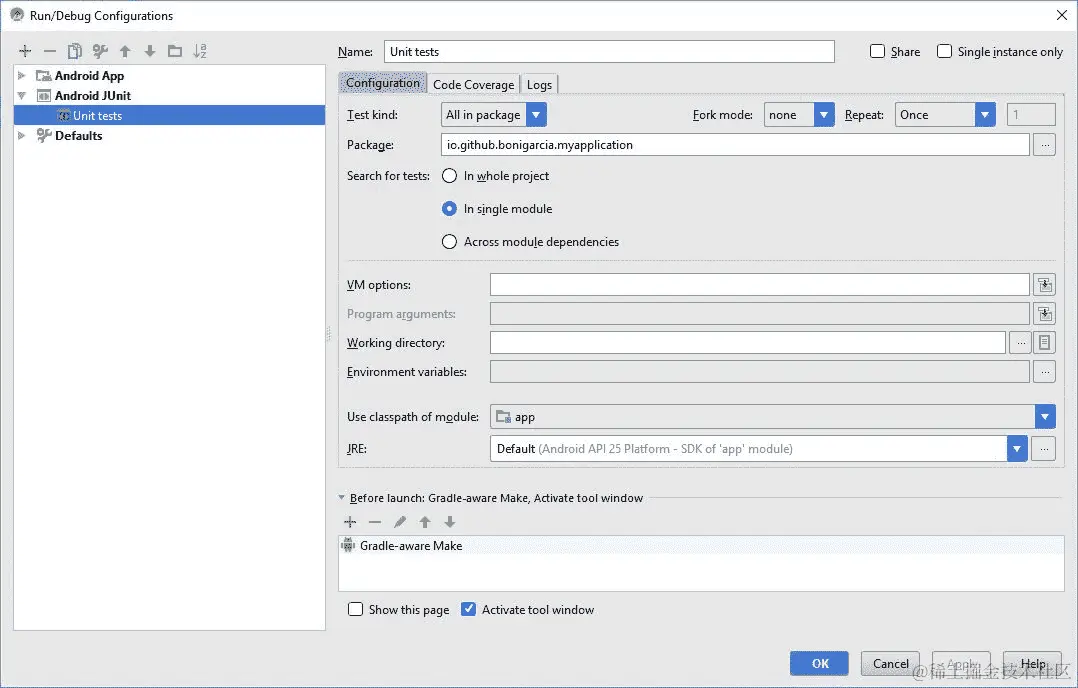Screen dimensions: 1078x688
Task: Copy the selected configuration
Action: pyautogui.click(x=74, y=51)
